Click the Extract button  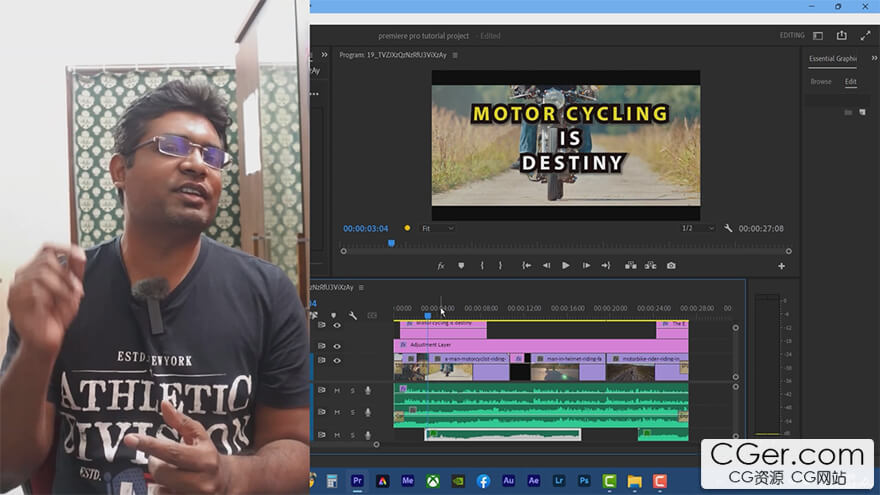650,266
